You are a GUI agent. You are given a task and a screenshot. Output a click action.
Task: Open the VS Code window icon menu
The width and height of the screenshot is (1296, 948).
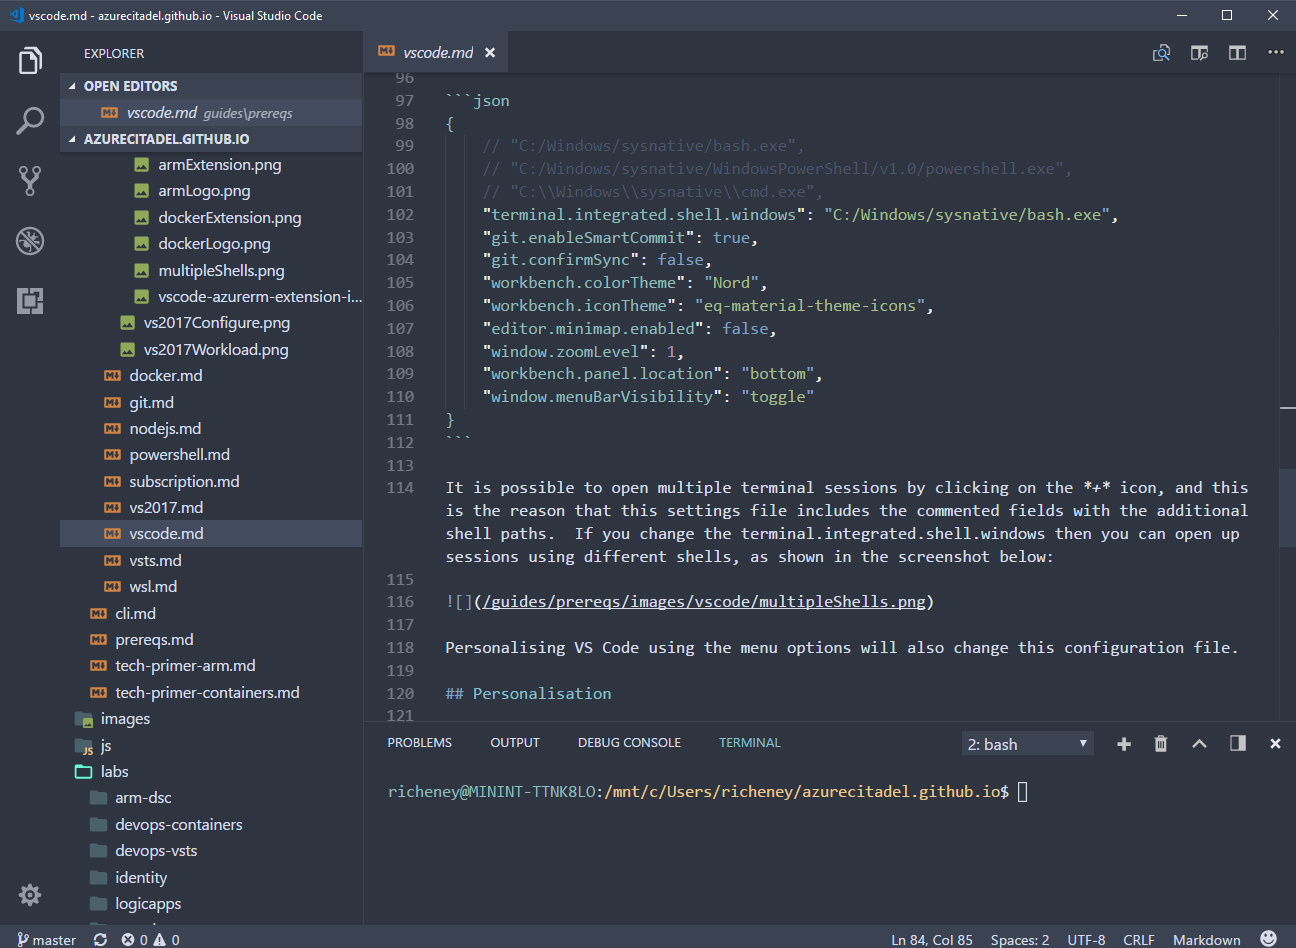click(x=16, y=15)
